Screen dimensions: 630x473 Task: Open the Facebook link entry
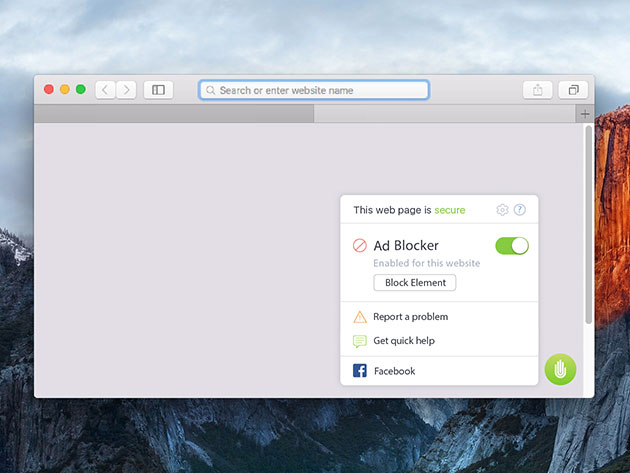(394, 371)
